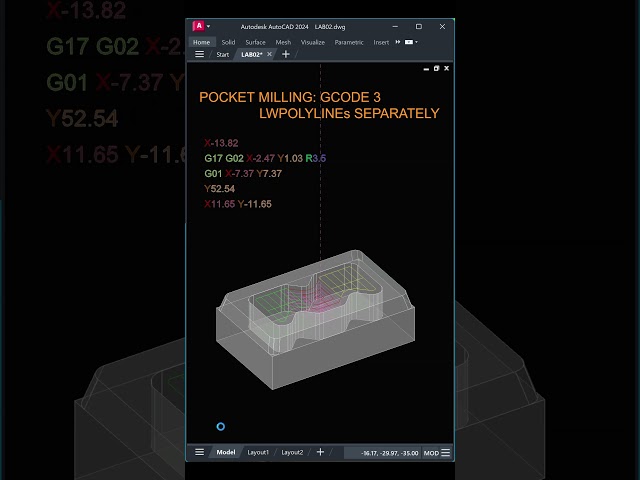Image resolution: width=640 pixels, height=480 pixels.
Task: Minimize the AutoCAD window
Action: pos(395,27)
